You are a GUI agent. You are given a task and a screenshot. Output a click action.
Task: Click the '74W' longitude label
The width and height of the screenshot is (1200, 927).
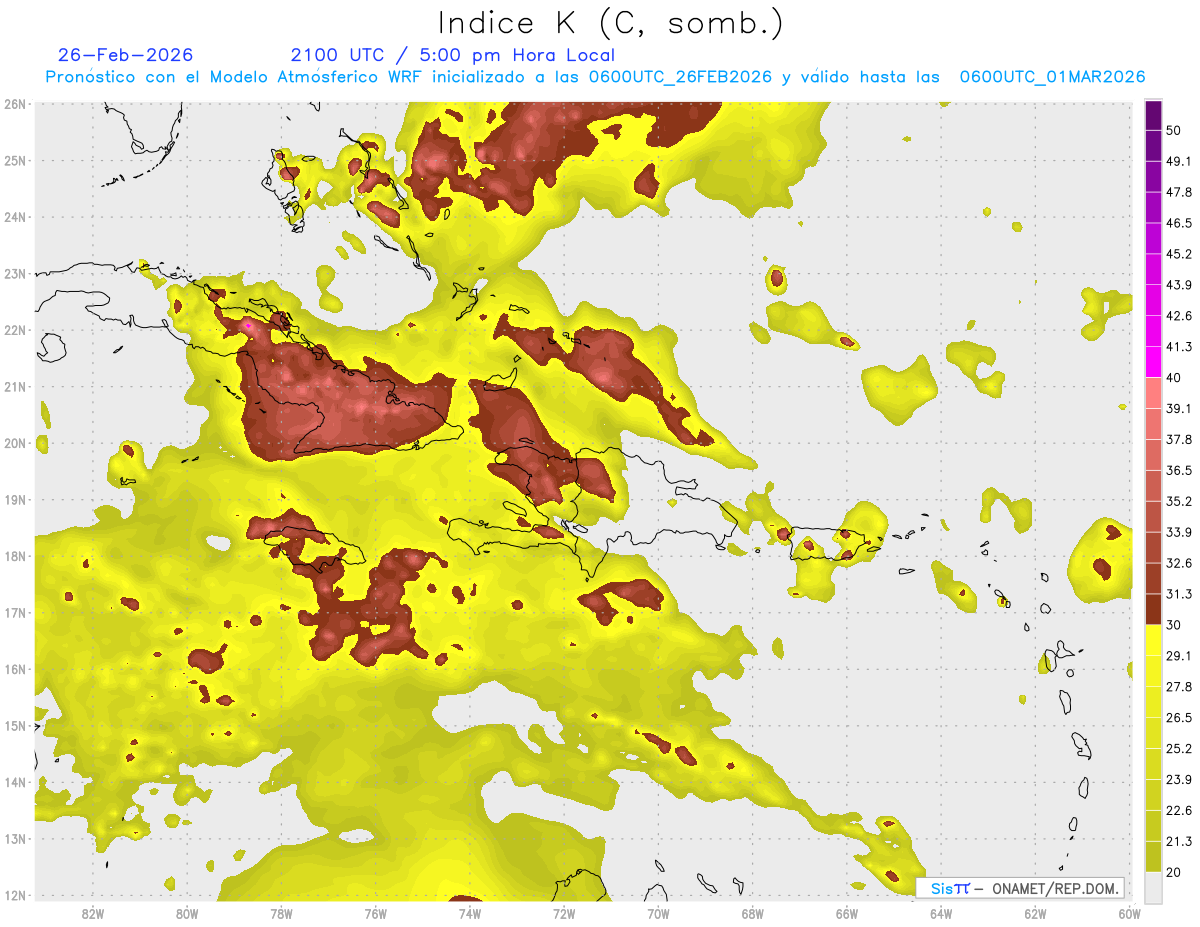[469, 914]
